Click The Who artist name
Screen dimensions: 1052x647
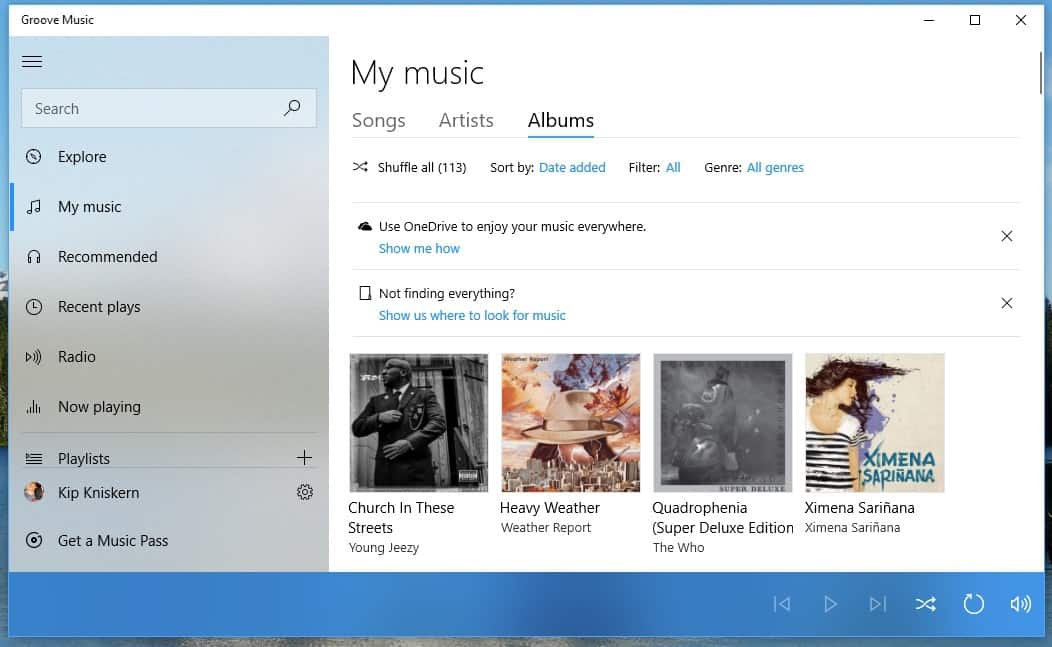(x=678, y=548)
